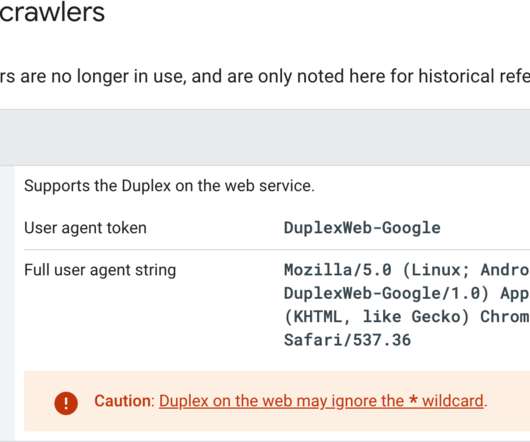Click the word 'Gecko' in user agent
The image size is (530, 442).
click(x=440, y=317)
